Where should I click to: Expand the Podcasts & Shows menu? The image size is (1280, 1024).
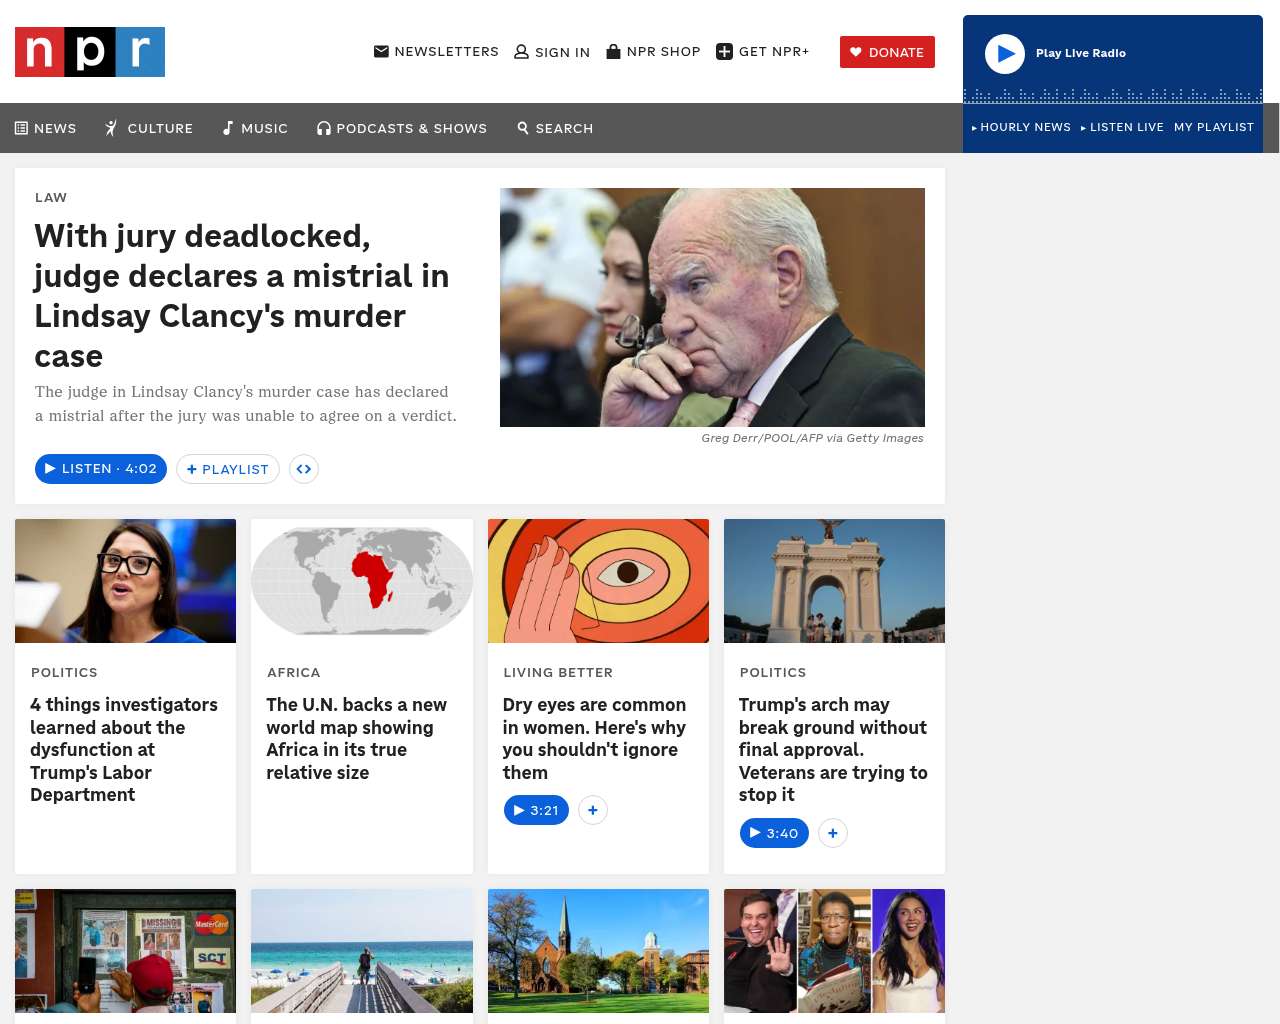point(402,128)
